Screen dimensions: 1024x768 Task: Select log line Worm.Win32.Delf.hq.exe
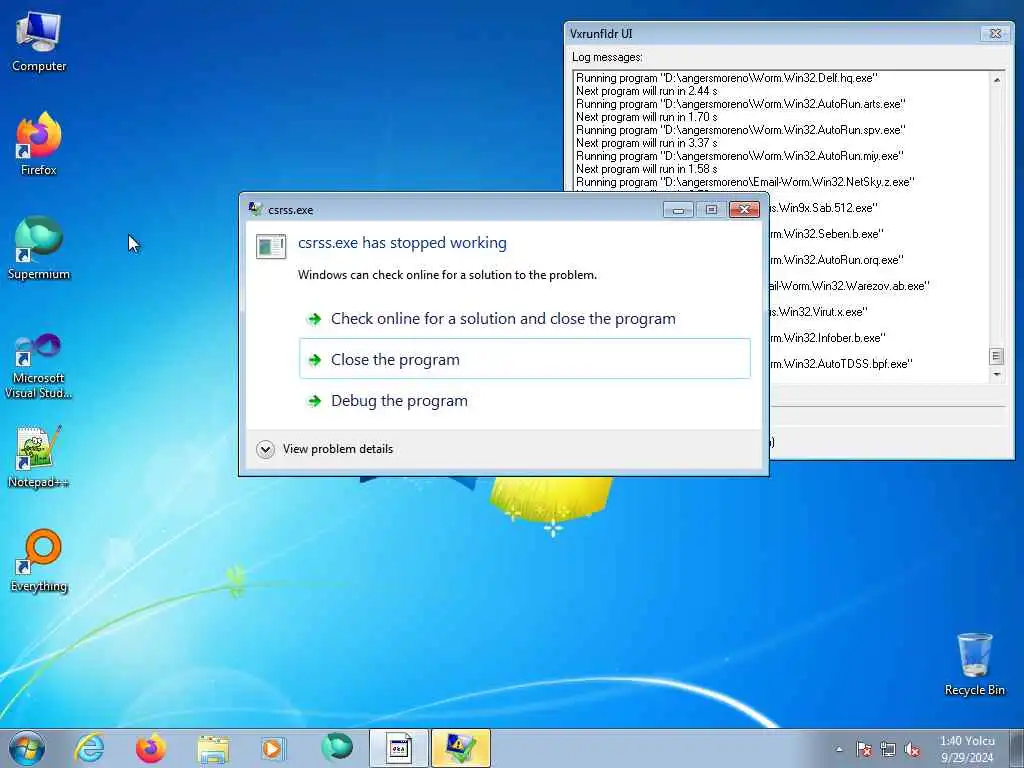click(726, 78)
